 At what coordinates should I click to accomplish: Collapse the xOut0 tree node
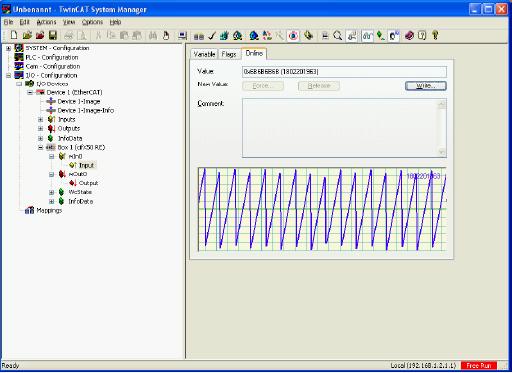click(x=52, y=174)
